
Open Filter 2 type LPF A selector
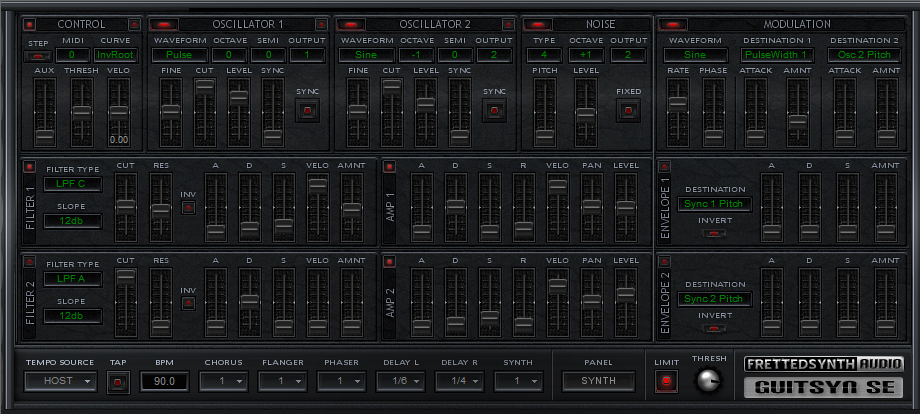(73, 279)
